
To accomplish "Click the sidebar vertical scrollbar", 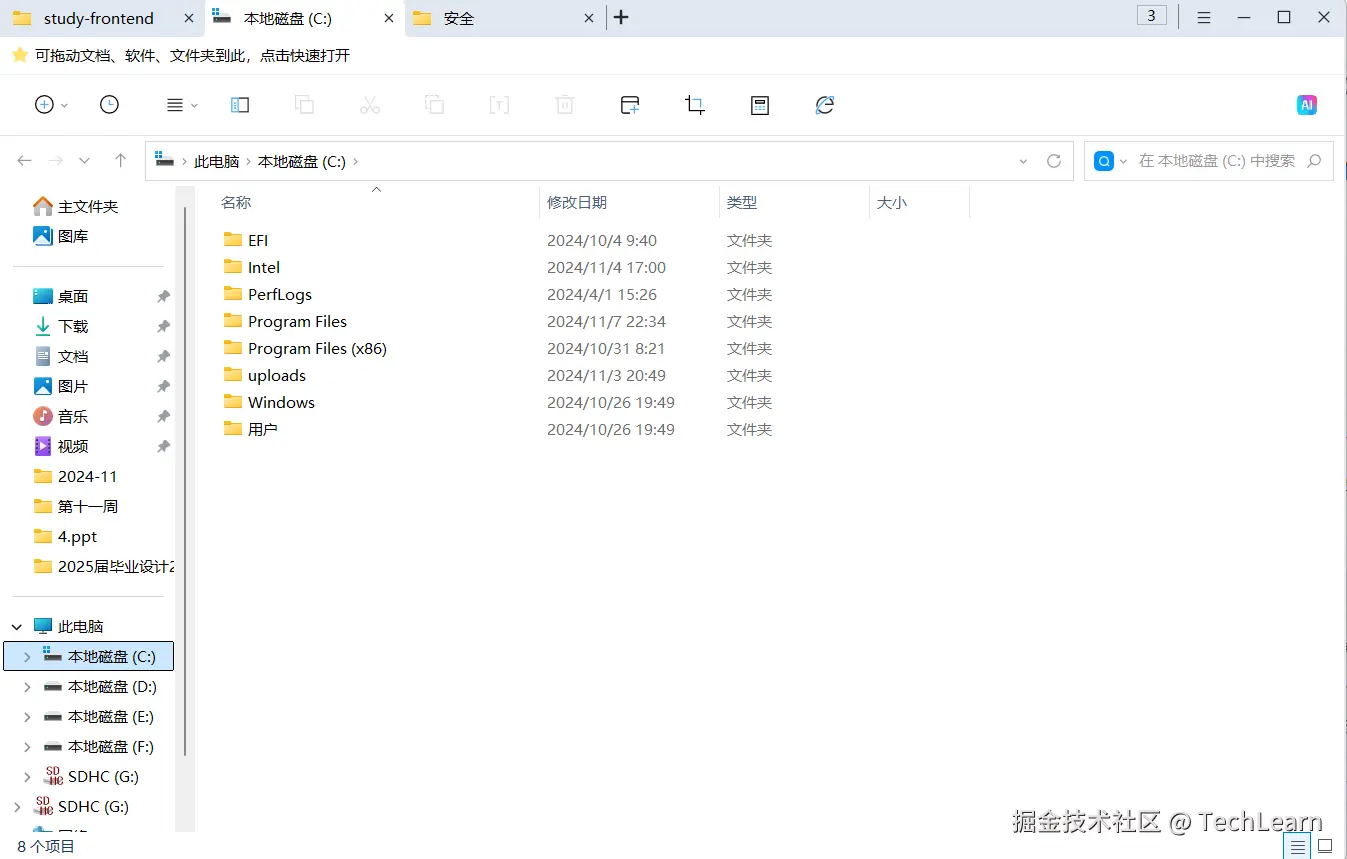I will tap(185, 480).
